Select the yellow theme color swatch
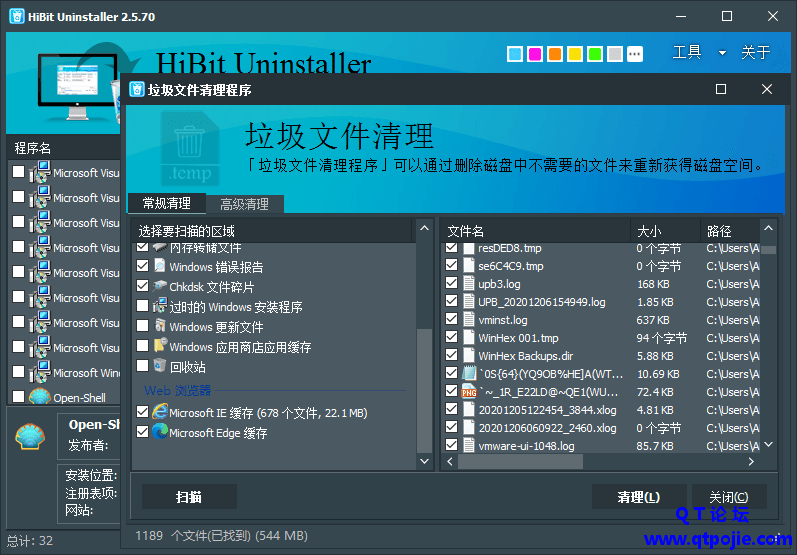This screenshot has width=797, height=555. tap(575, 54)
